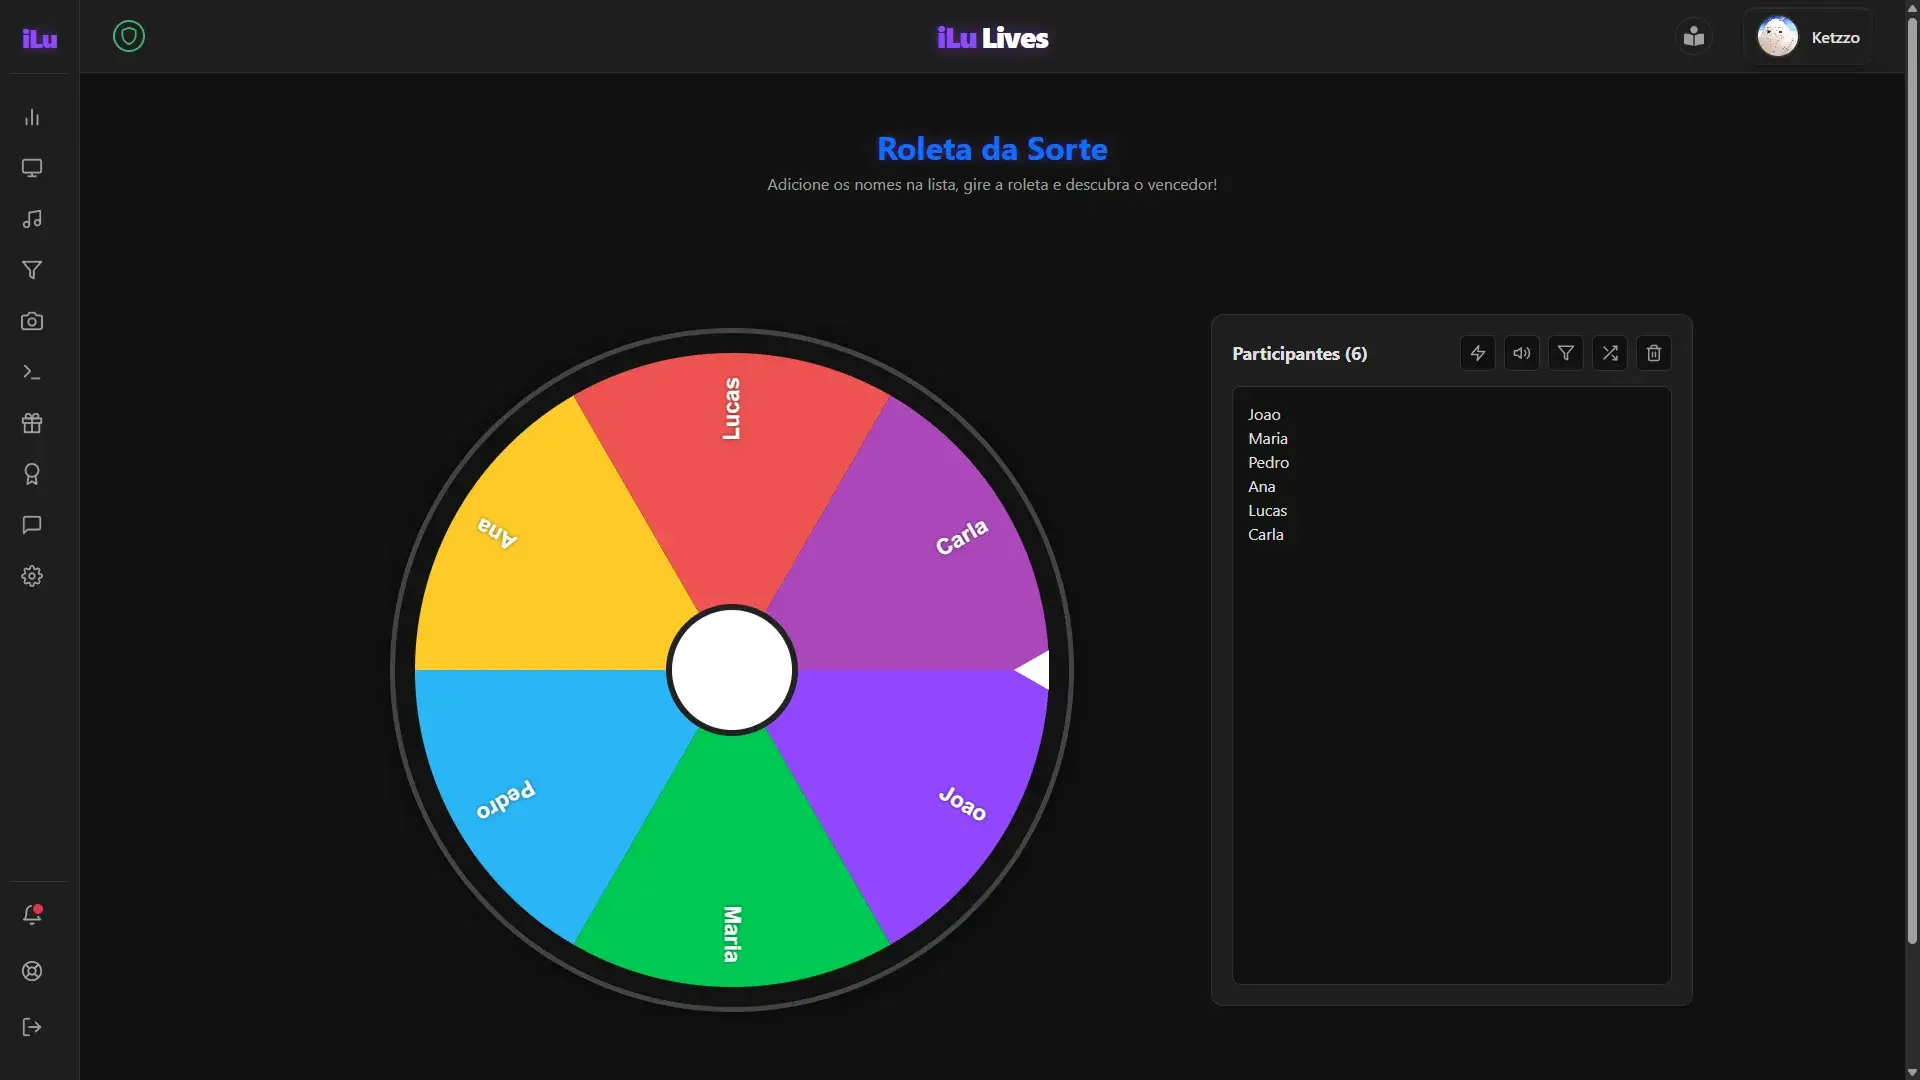Click the logout icon in sidebar
The height and width of the screenshot is (1080, 1920).
coord(32,1027)
